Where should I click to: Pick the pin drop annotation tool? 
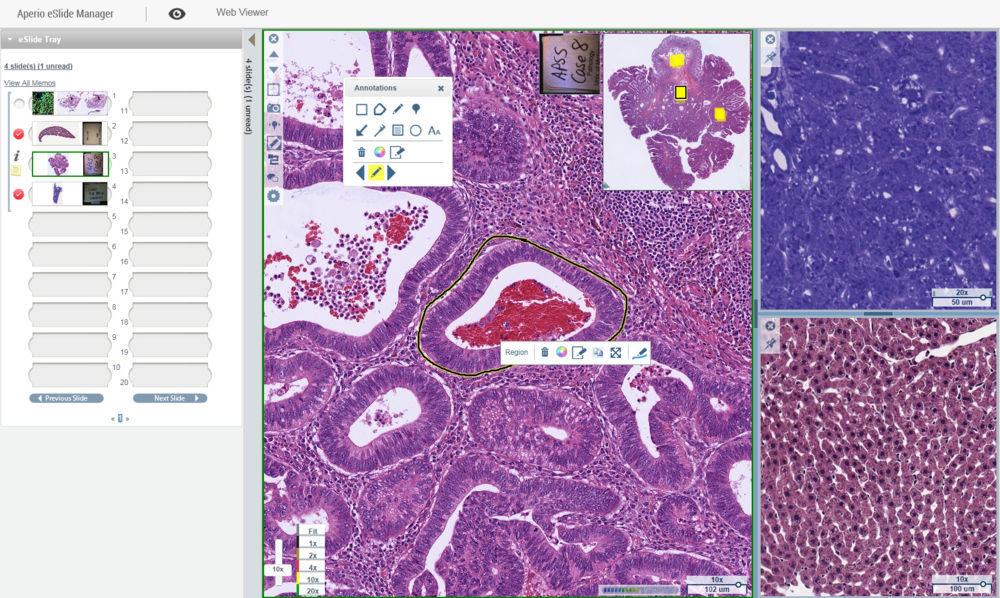pyautogui.click(x=415, y=109)
